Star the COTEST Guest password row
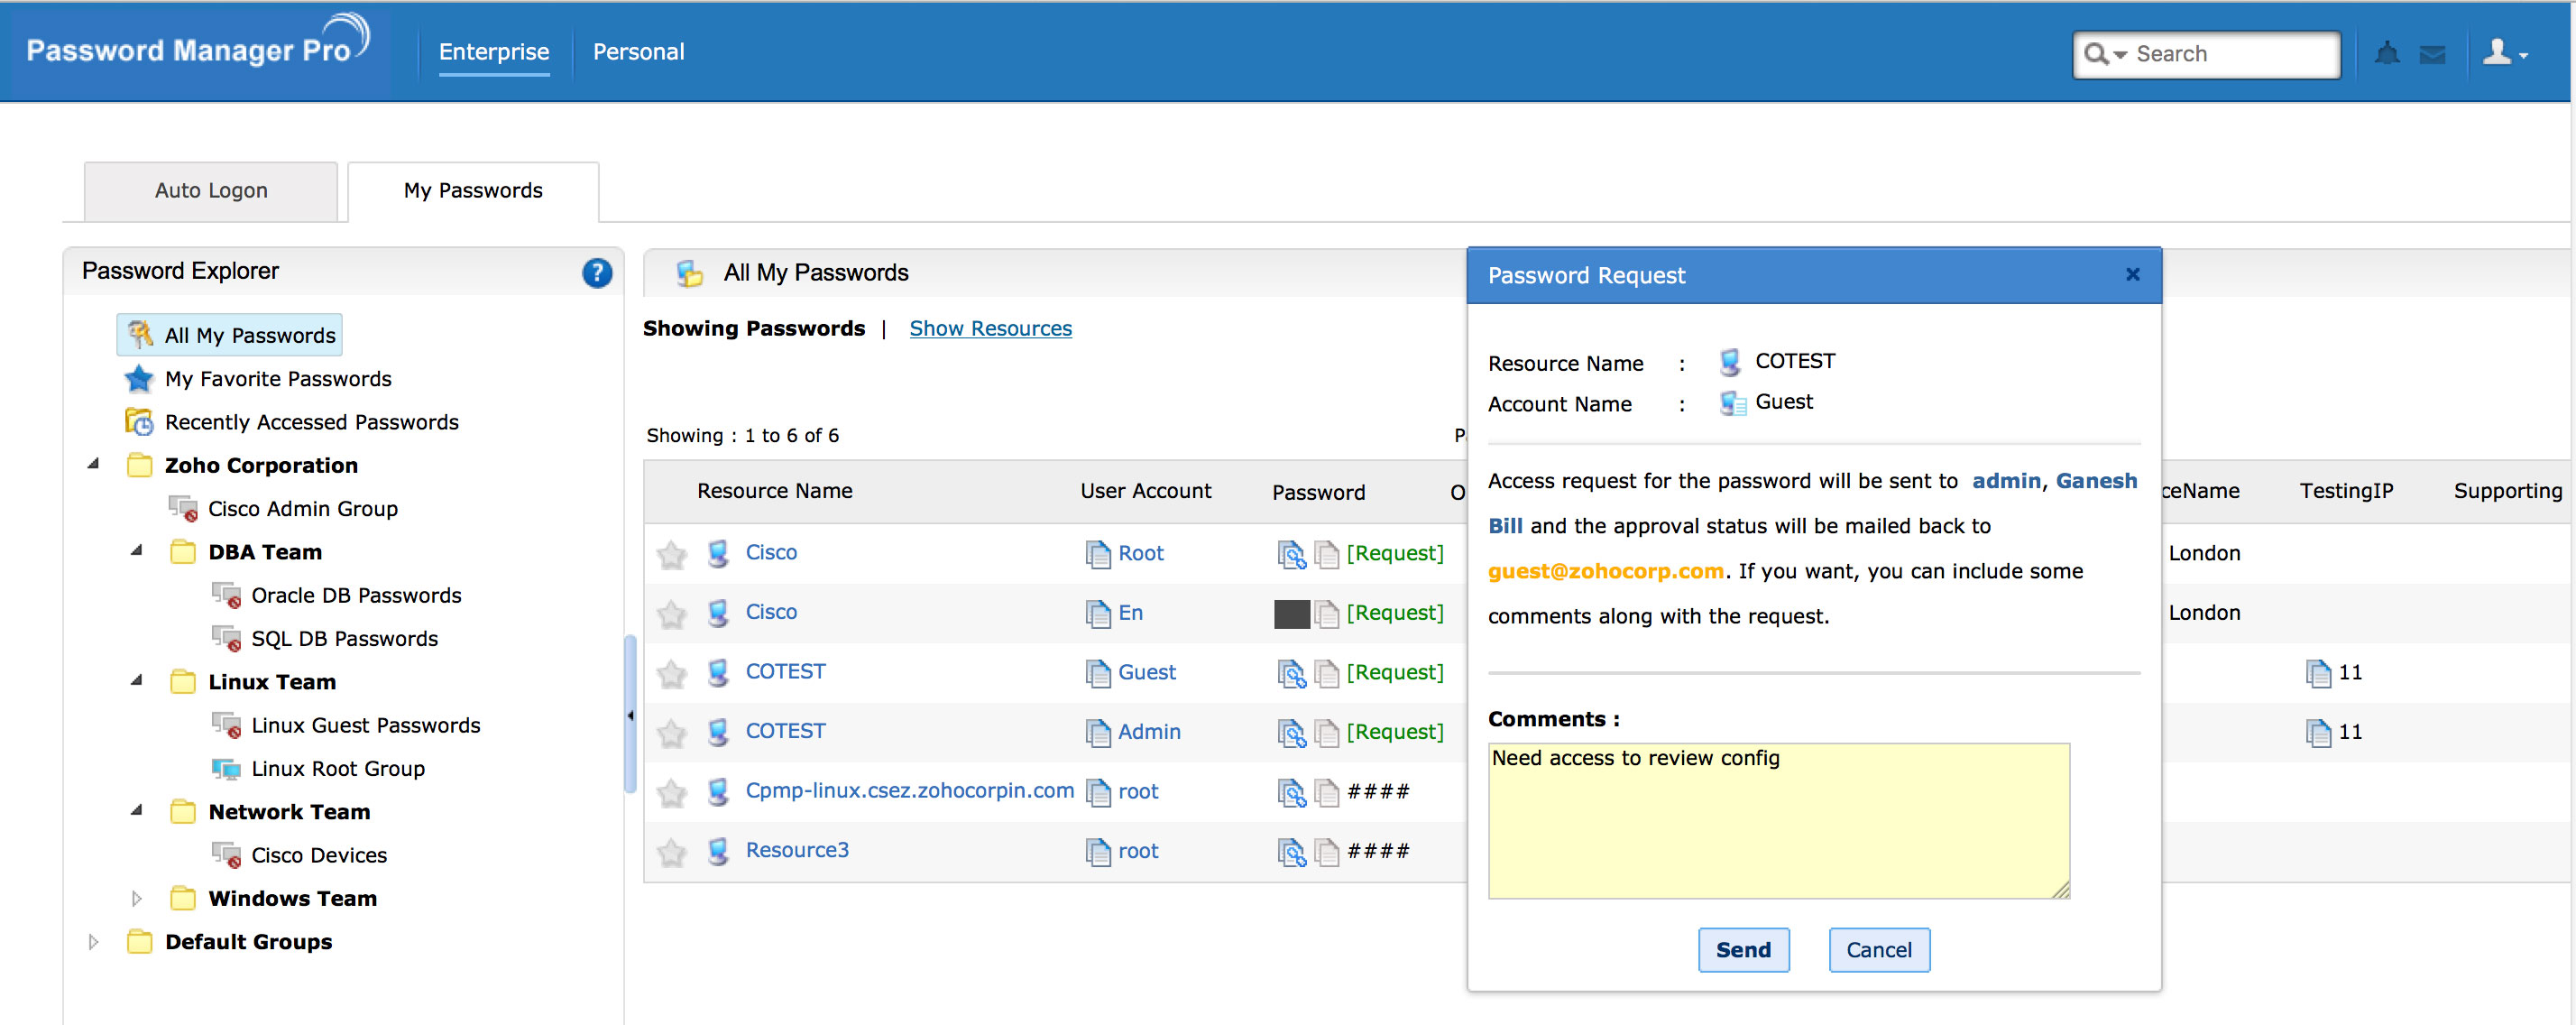 point(672,673)
